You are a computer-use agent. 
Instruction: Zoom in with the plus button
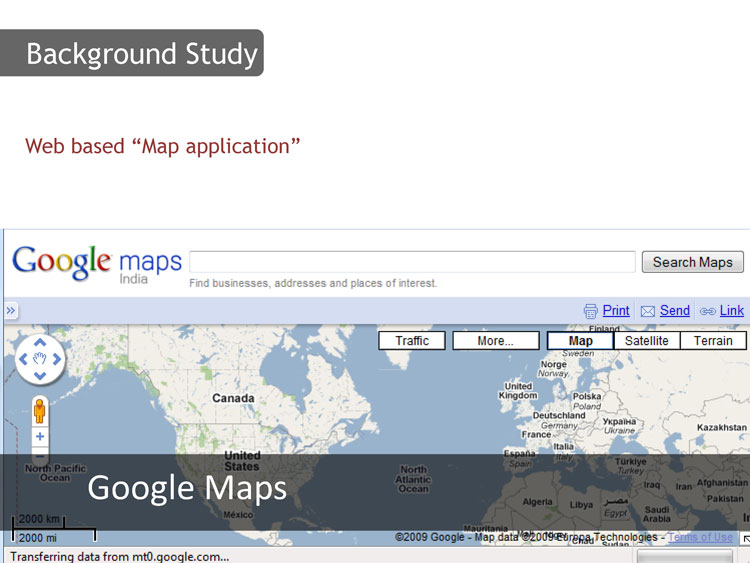[x=40, y=437]
